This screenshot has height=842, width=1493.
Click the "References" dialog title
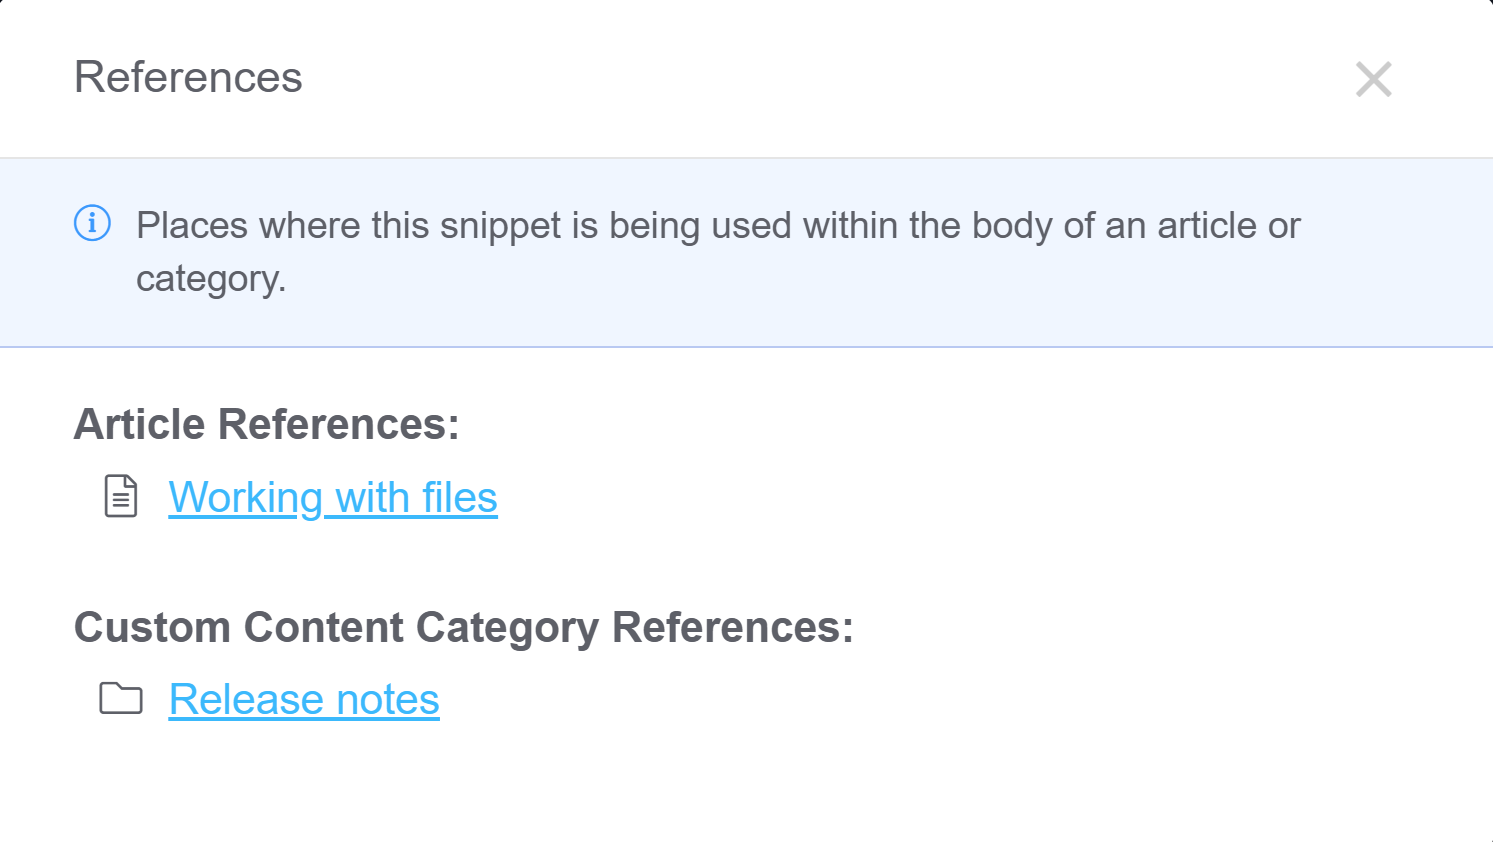pyautogui.click(x=188, y=78)
